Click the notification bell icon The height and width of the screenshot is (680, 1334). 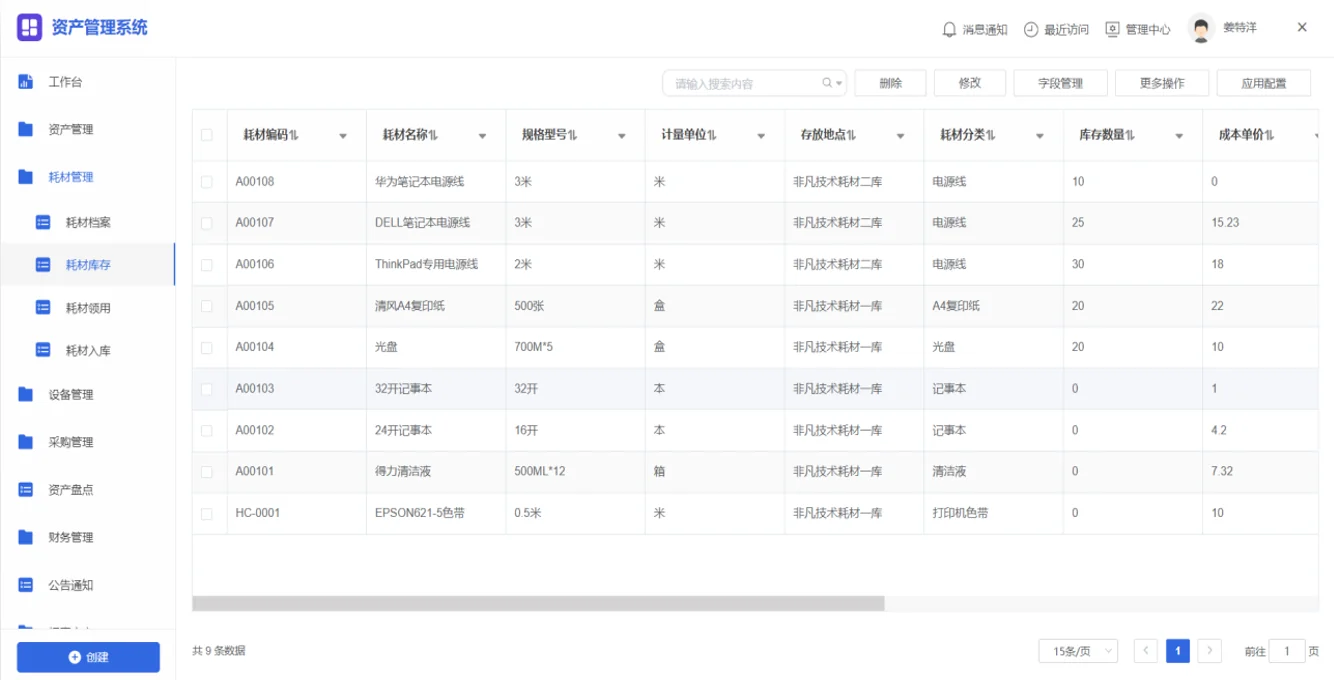[949, 30]
